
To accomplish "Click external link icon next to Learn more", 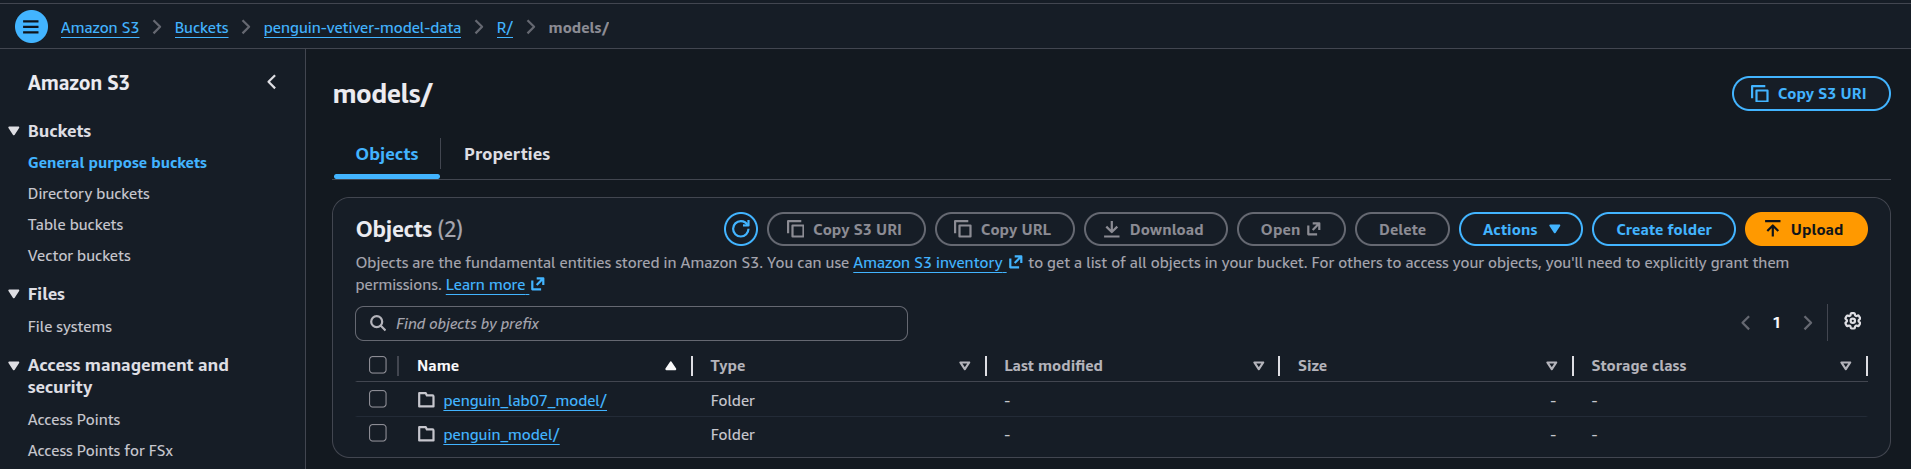I will pos(538,284).
